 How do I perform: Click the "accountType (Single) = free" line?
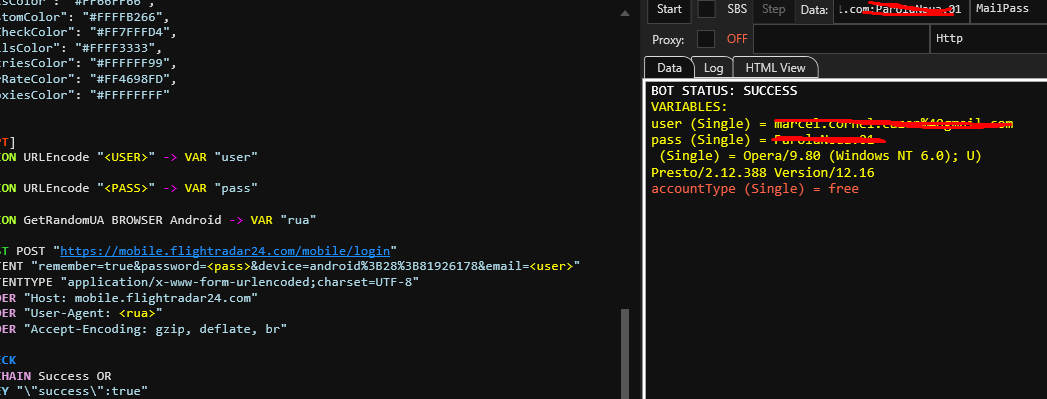point(755,189)
